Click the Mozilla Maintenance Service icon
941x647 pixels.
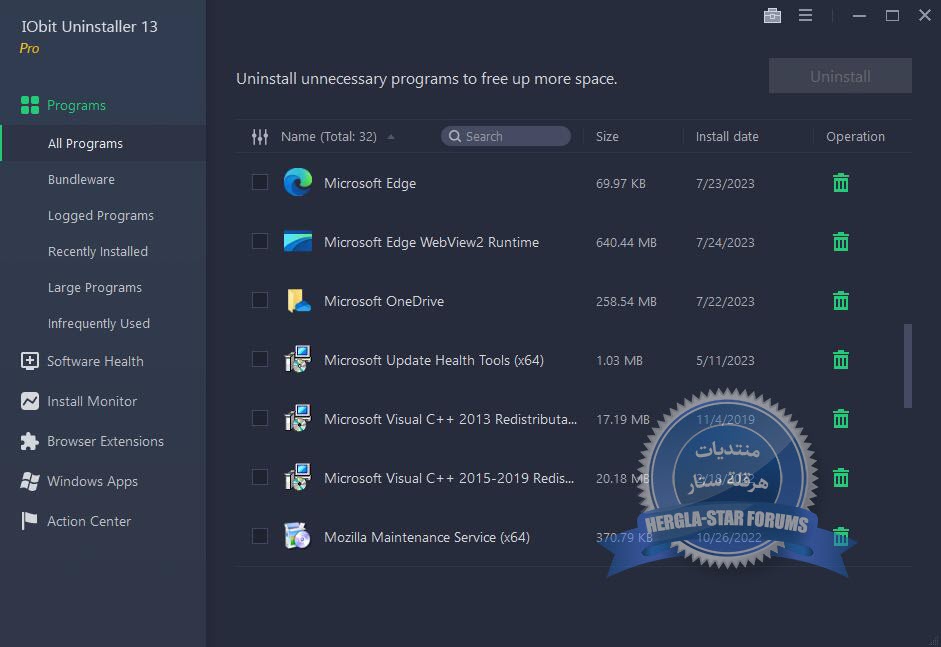click(x=297, y=536)
